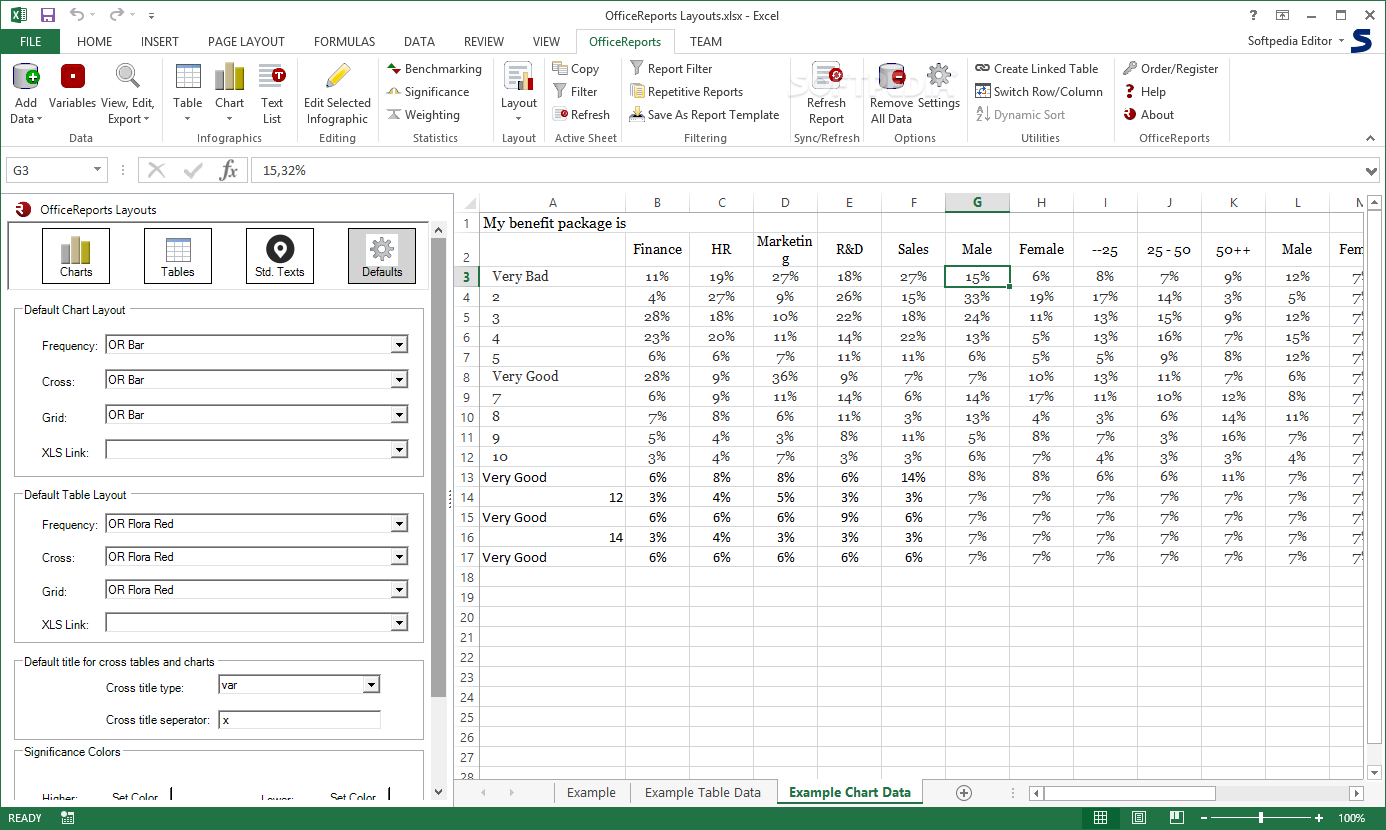Expand Cross title type dropdown
Screen dimensions: 1386x830
tap(371, 685)
